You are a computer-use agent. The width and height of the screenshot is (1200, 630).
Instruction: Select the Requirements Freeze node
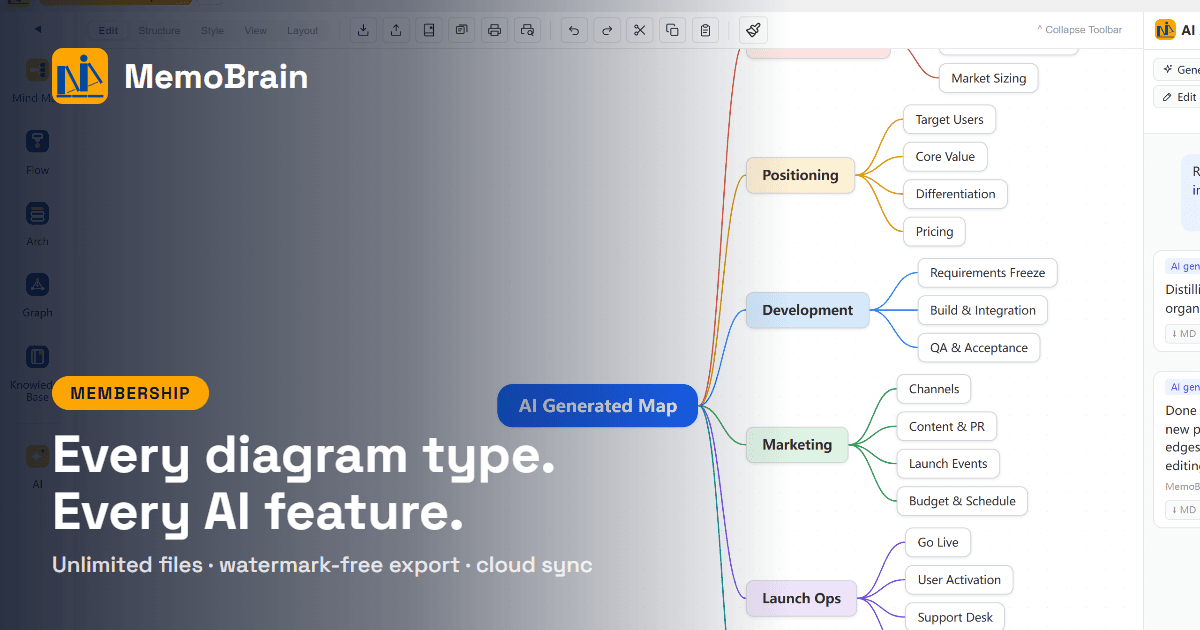[x=987, y=273]
